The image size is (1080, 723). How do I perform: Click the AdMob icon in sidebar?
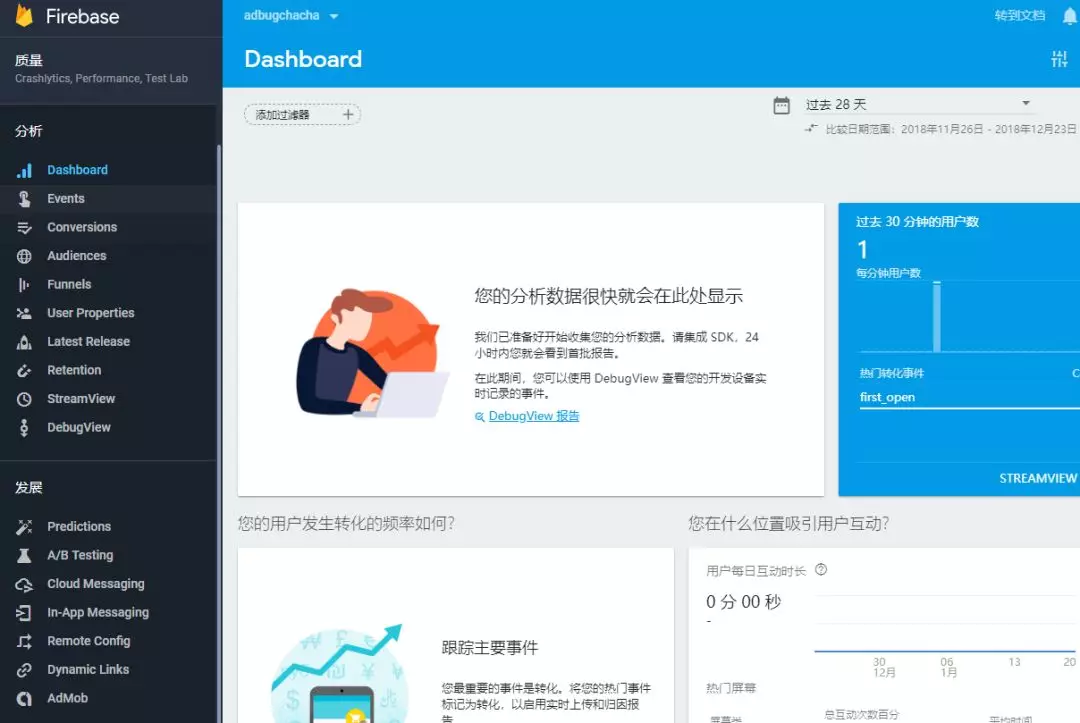pyautogui.click(x=25, y=699)
